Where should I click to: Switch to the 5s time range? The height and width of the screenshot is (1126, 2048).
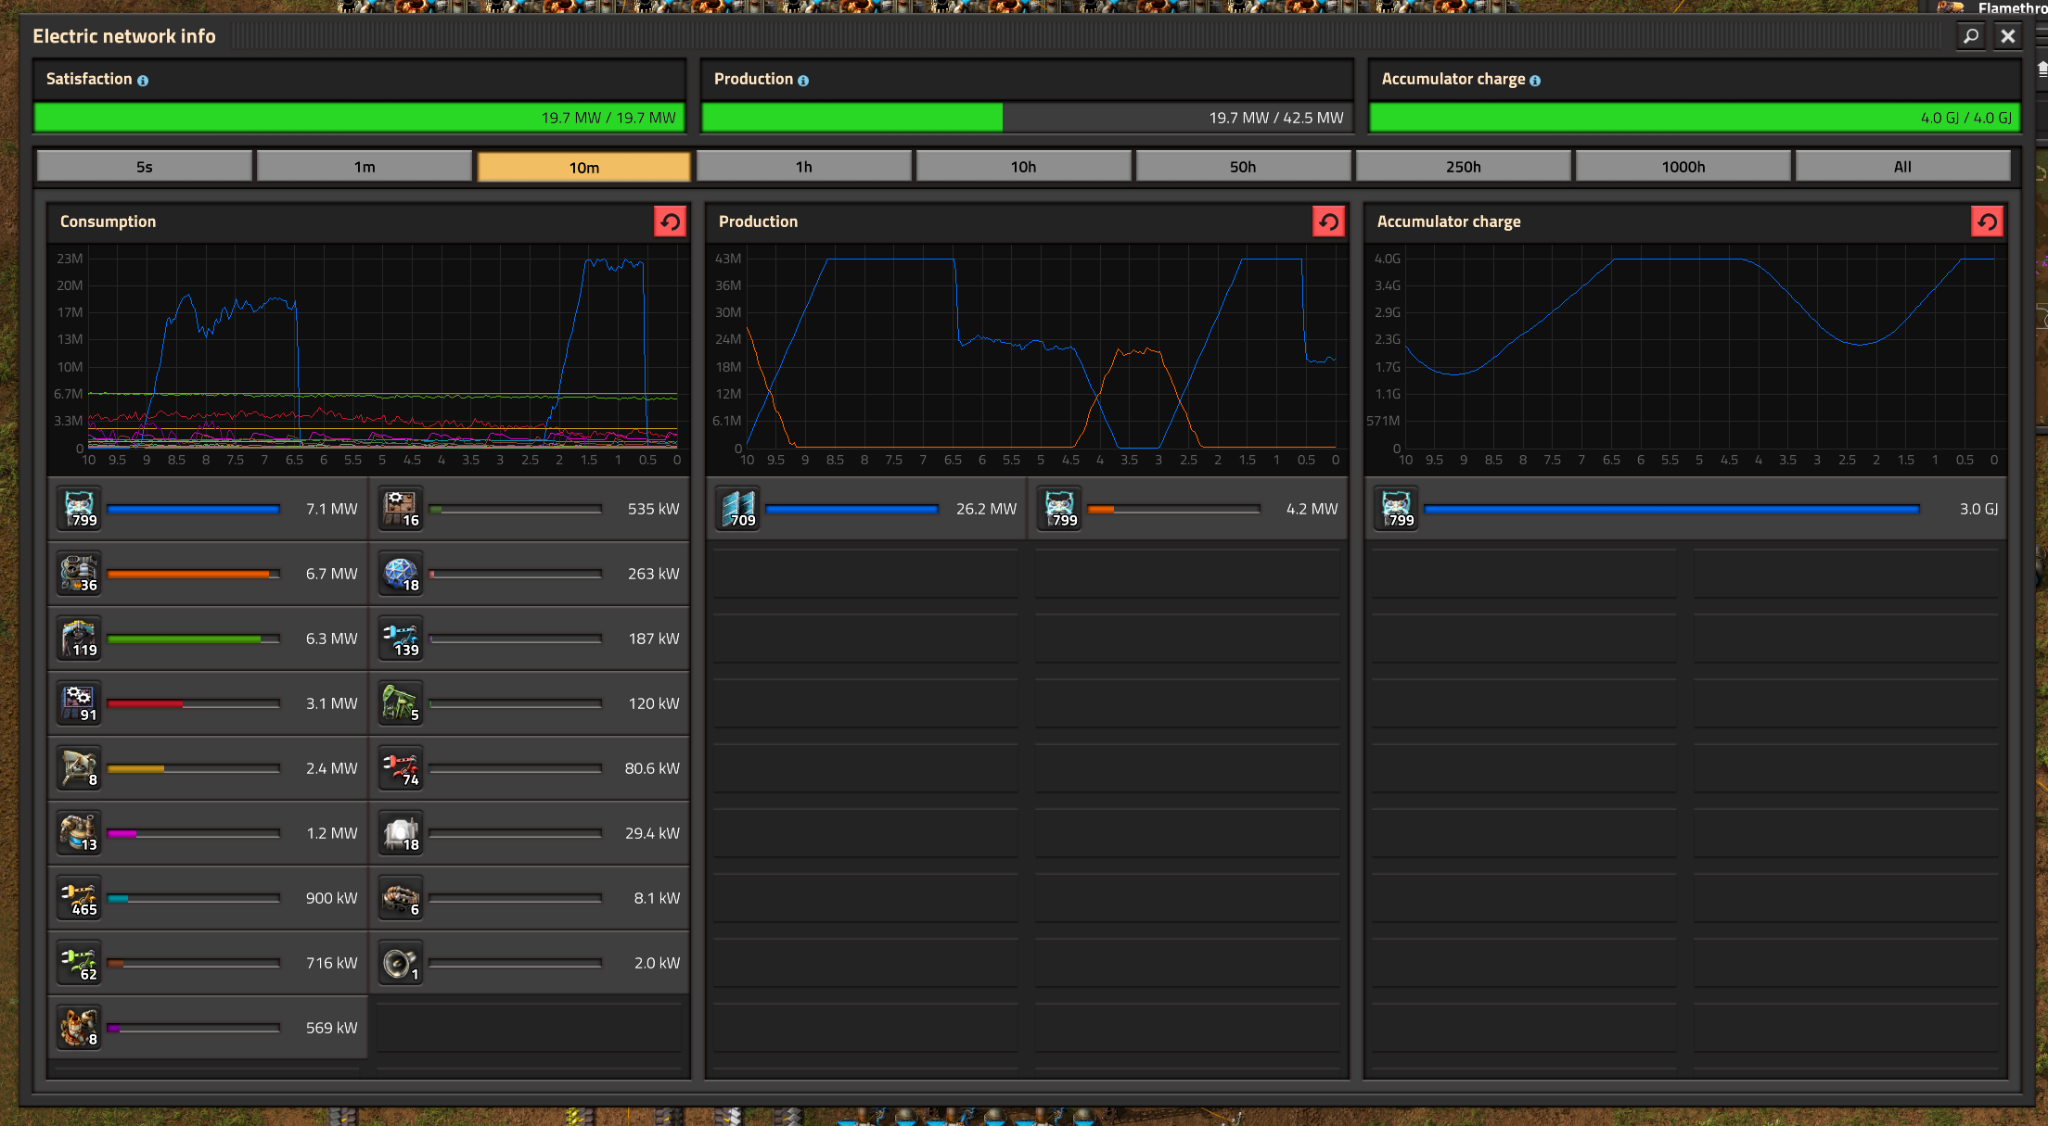point(144,167)
